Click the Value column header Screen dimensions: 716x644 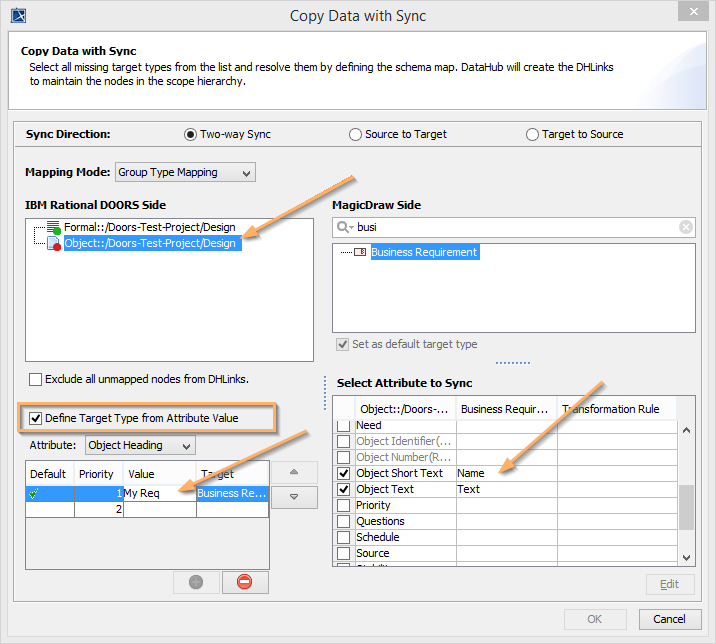coord(160,474)
